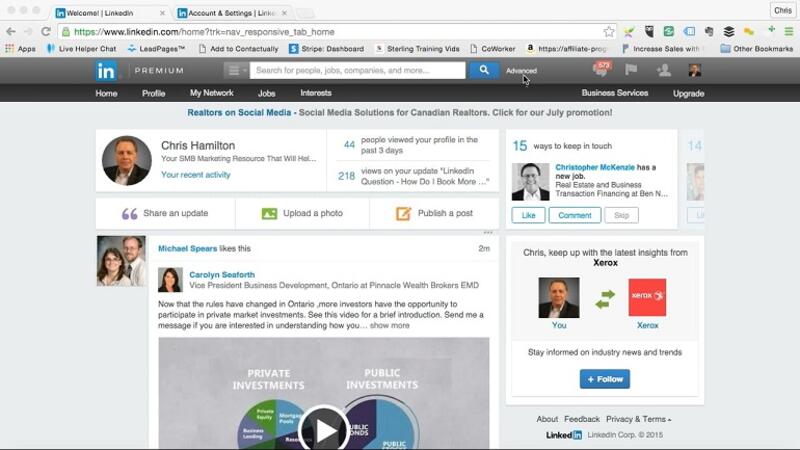Open Michael Spears profile link

pos(187,248)
